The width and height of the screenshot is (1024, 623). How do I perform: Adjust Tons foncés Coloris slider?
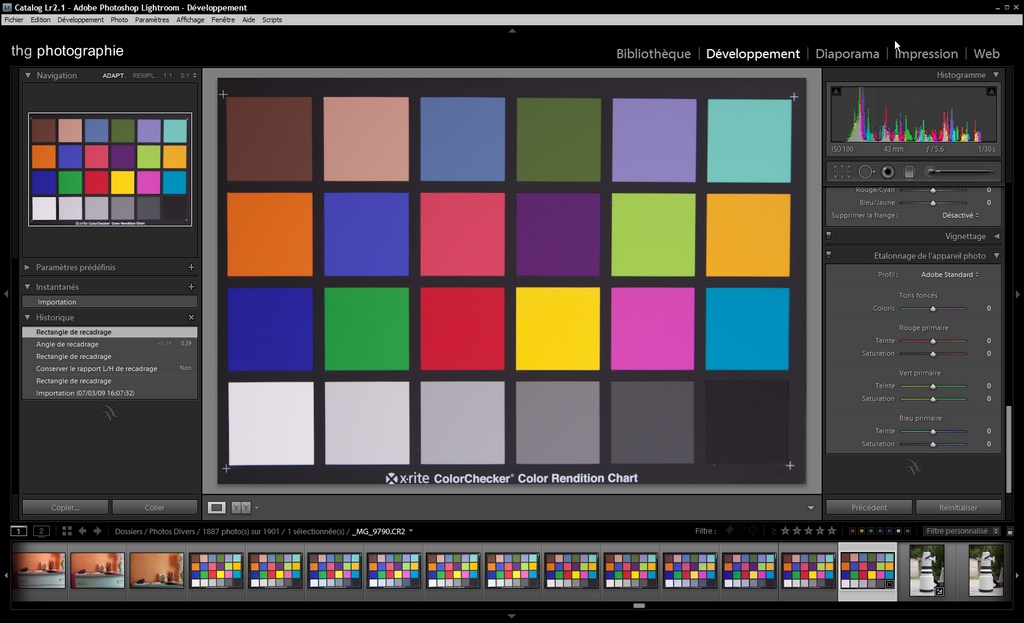tap(933, 308)
